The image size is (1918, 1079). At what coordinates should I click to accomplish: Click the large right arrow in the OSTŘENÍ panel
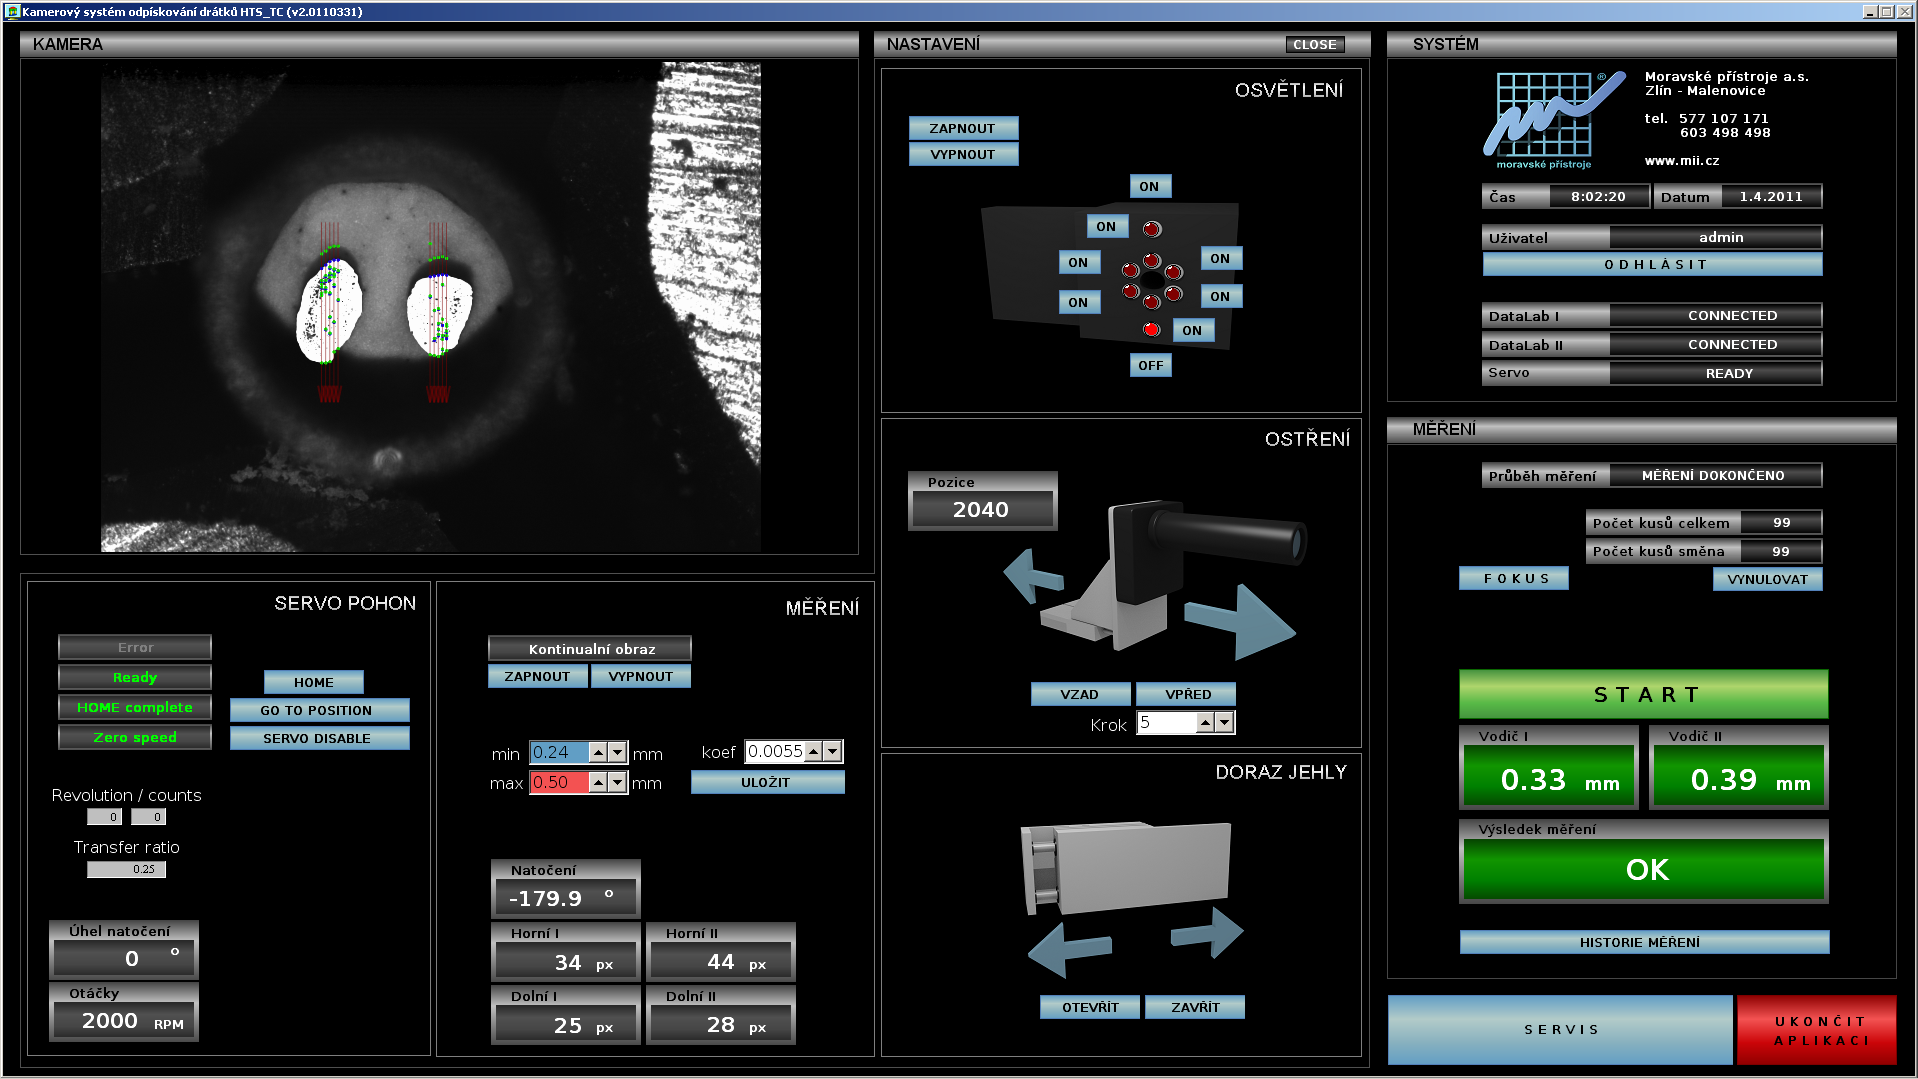[x=1245, y=620]
